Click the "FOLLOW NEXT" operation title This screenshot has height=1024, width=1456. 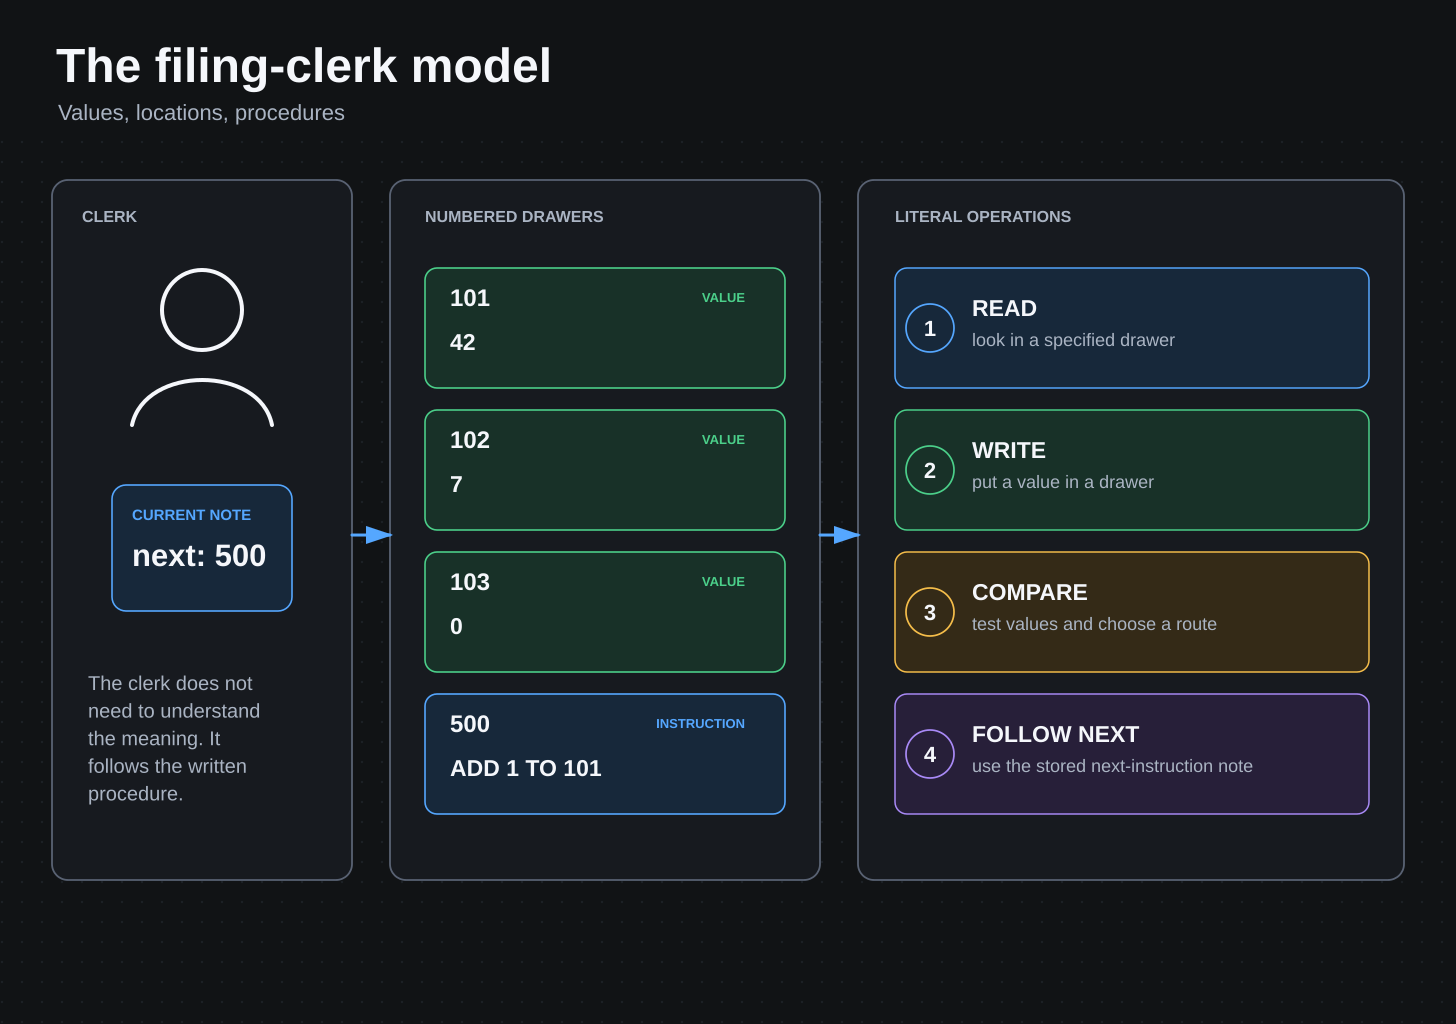(1056, 734)
